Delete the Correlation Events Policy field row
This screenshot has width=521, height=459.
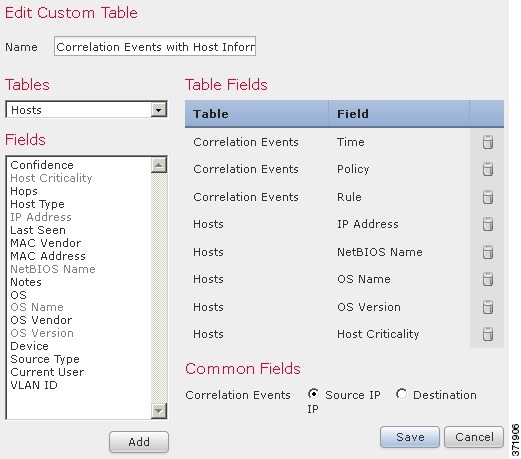point(488,169)
